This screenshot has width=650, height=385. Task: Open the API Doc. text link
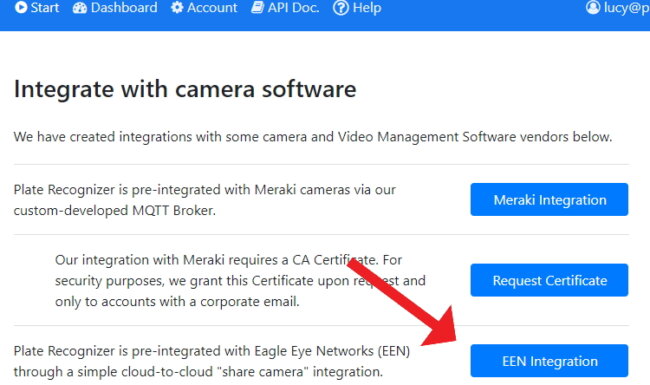coord(293,7)
